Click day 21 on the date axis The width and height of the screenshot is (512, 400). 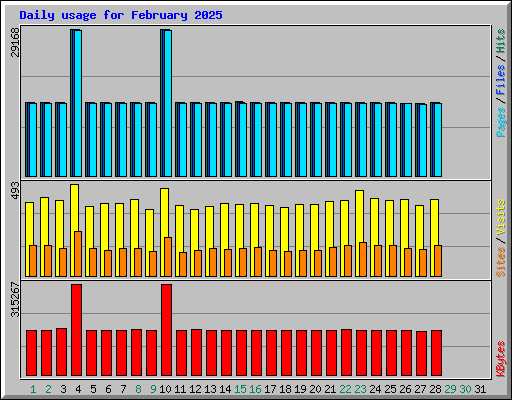pos(330,389)
